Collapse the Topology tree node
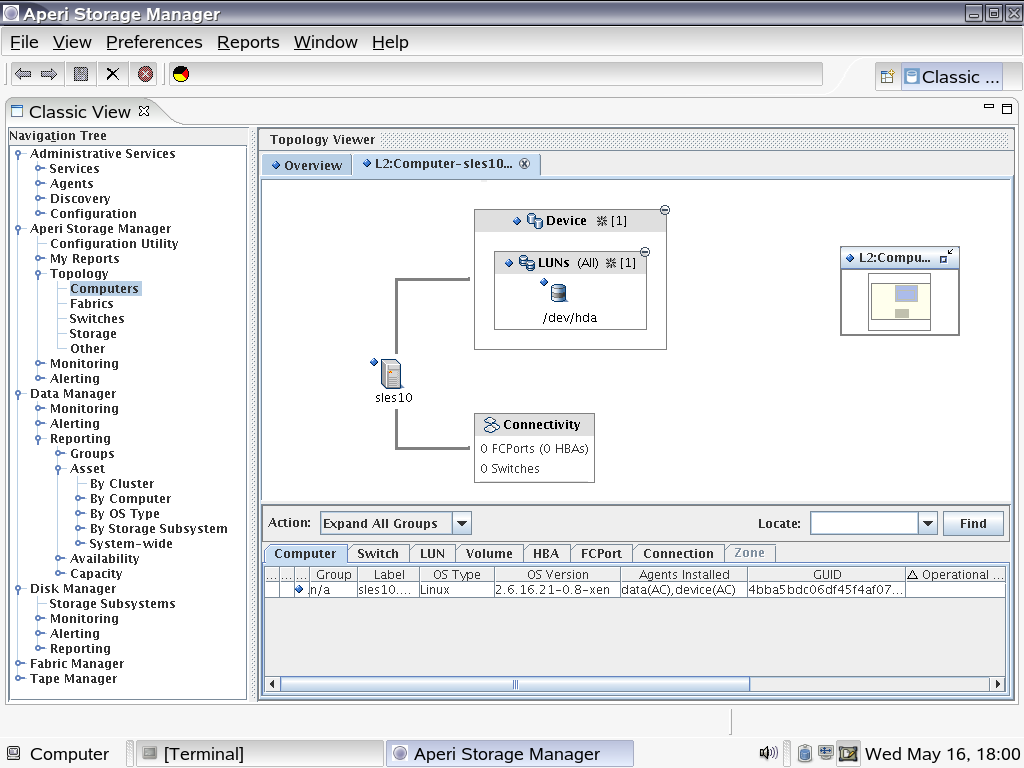 (x=39, y=274)
